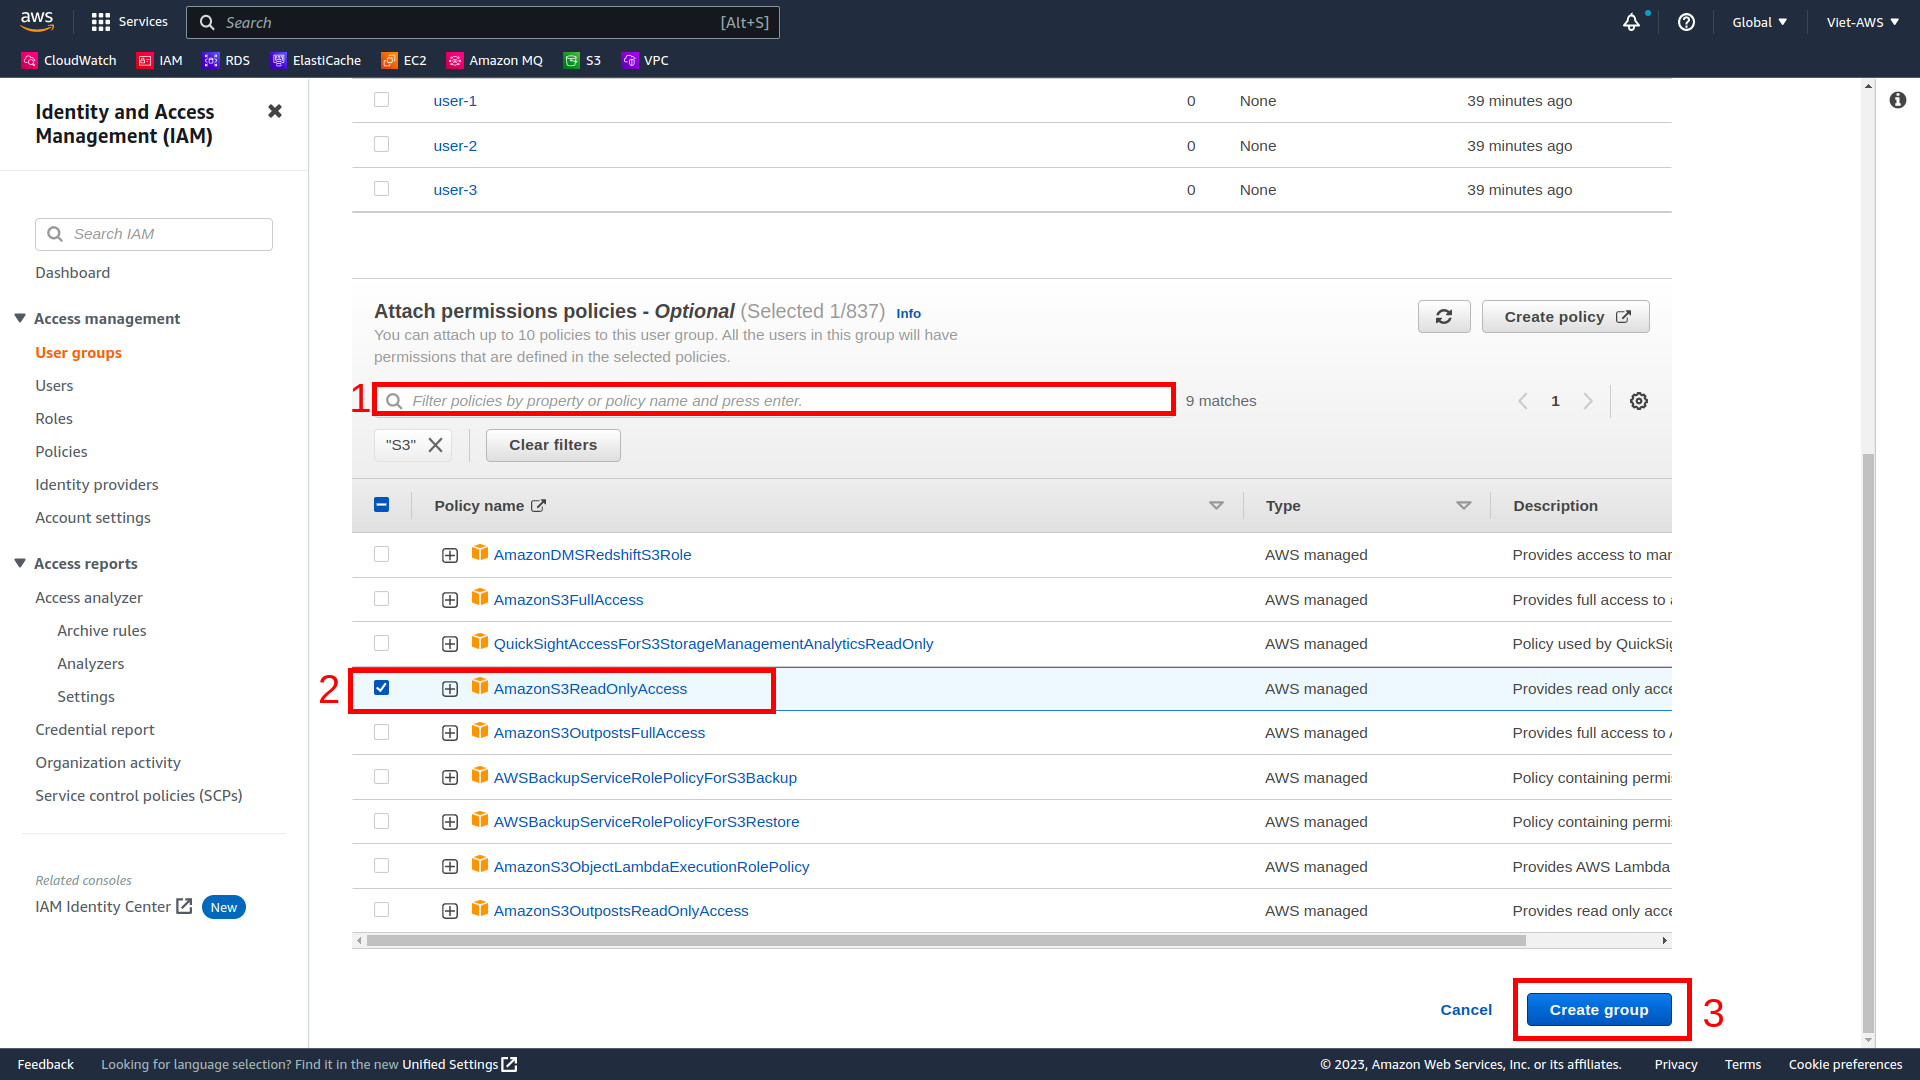This screenshot has width=1920, height=1080.
Task: Toggle checkbox for AmazonS3ReadOnlyAccess policy
Action: (x=382, y=687)
